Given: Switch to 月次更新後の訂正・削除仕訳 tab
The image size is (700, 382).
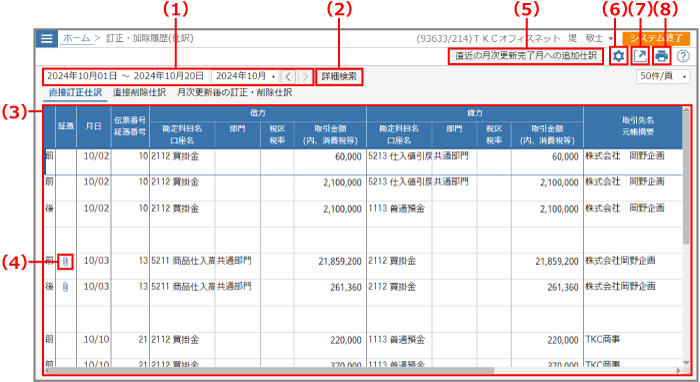Looking at the screenshot, I should (234, 92).
